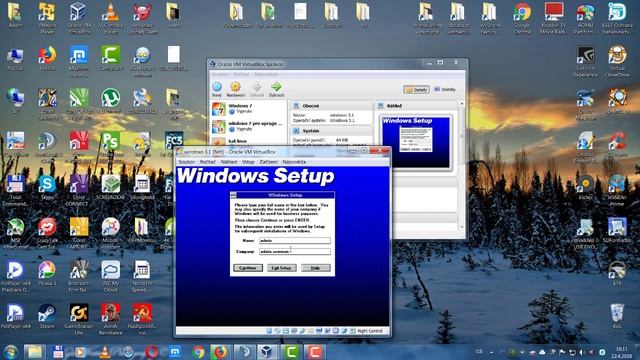The image size is (640, 360).
Task: Collapse the Obecné section header
Action: coord(331,106)
